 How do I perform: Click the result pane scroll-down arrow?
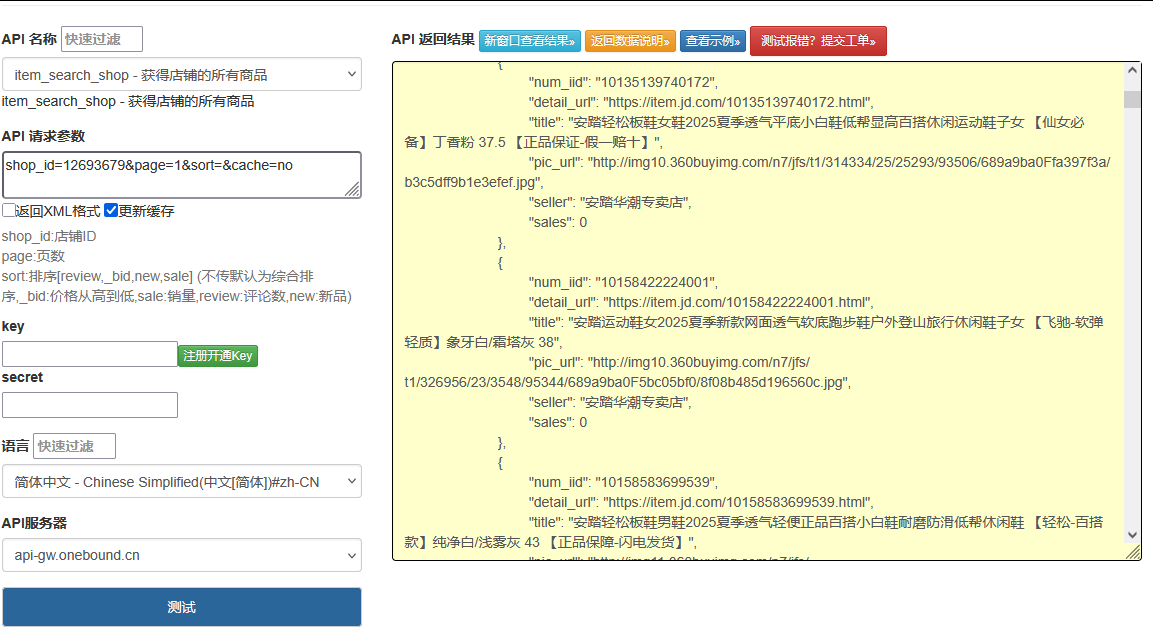1132,535
